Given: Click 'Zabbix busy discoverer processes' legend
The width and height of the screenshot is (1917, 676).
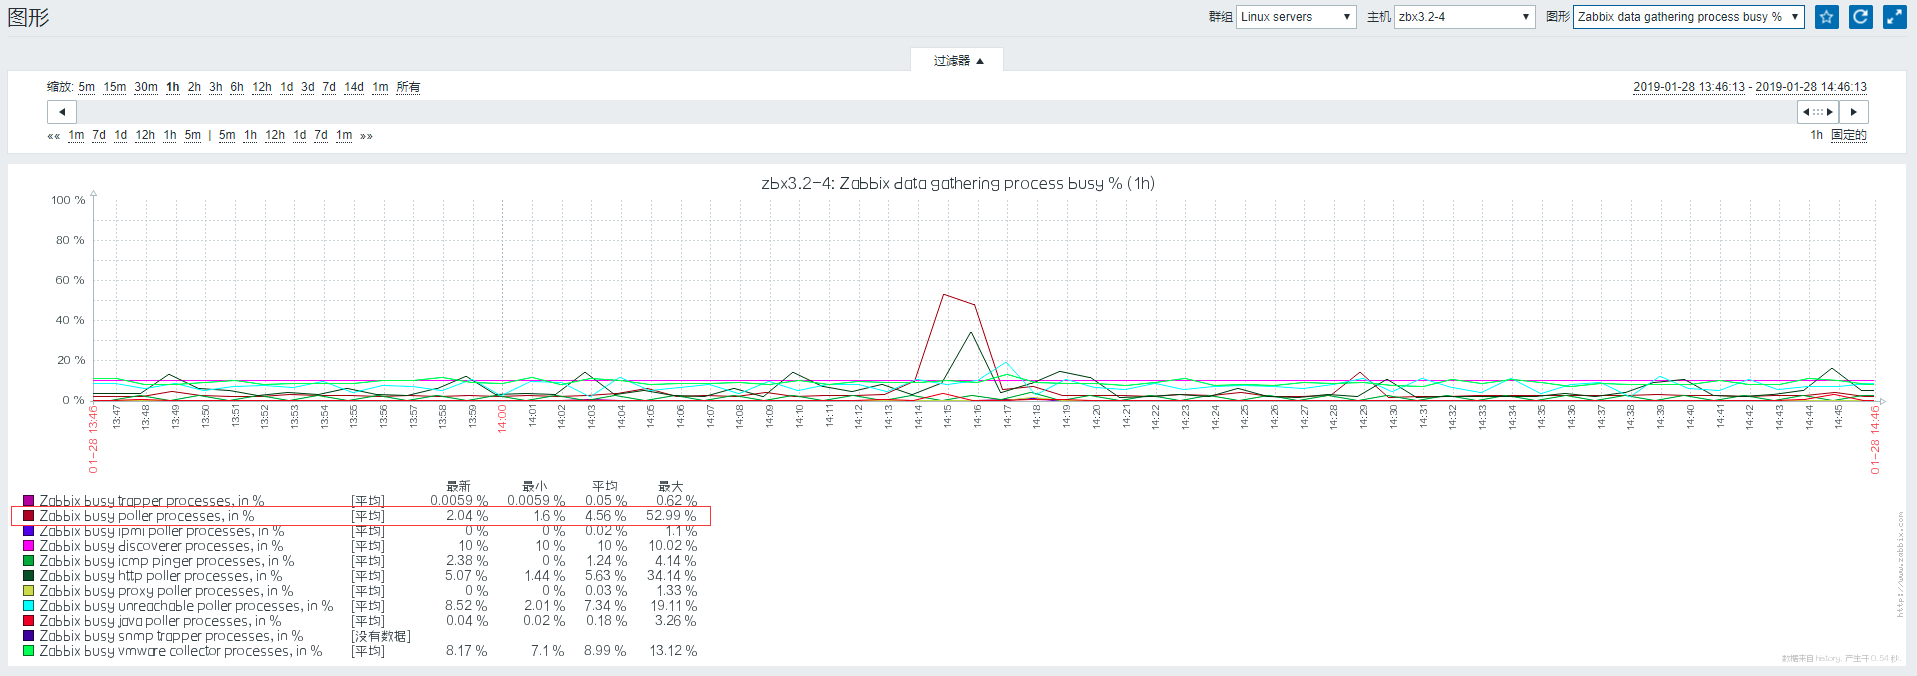Looking at the screenshot, I should pos(161,546).
